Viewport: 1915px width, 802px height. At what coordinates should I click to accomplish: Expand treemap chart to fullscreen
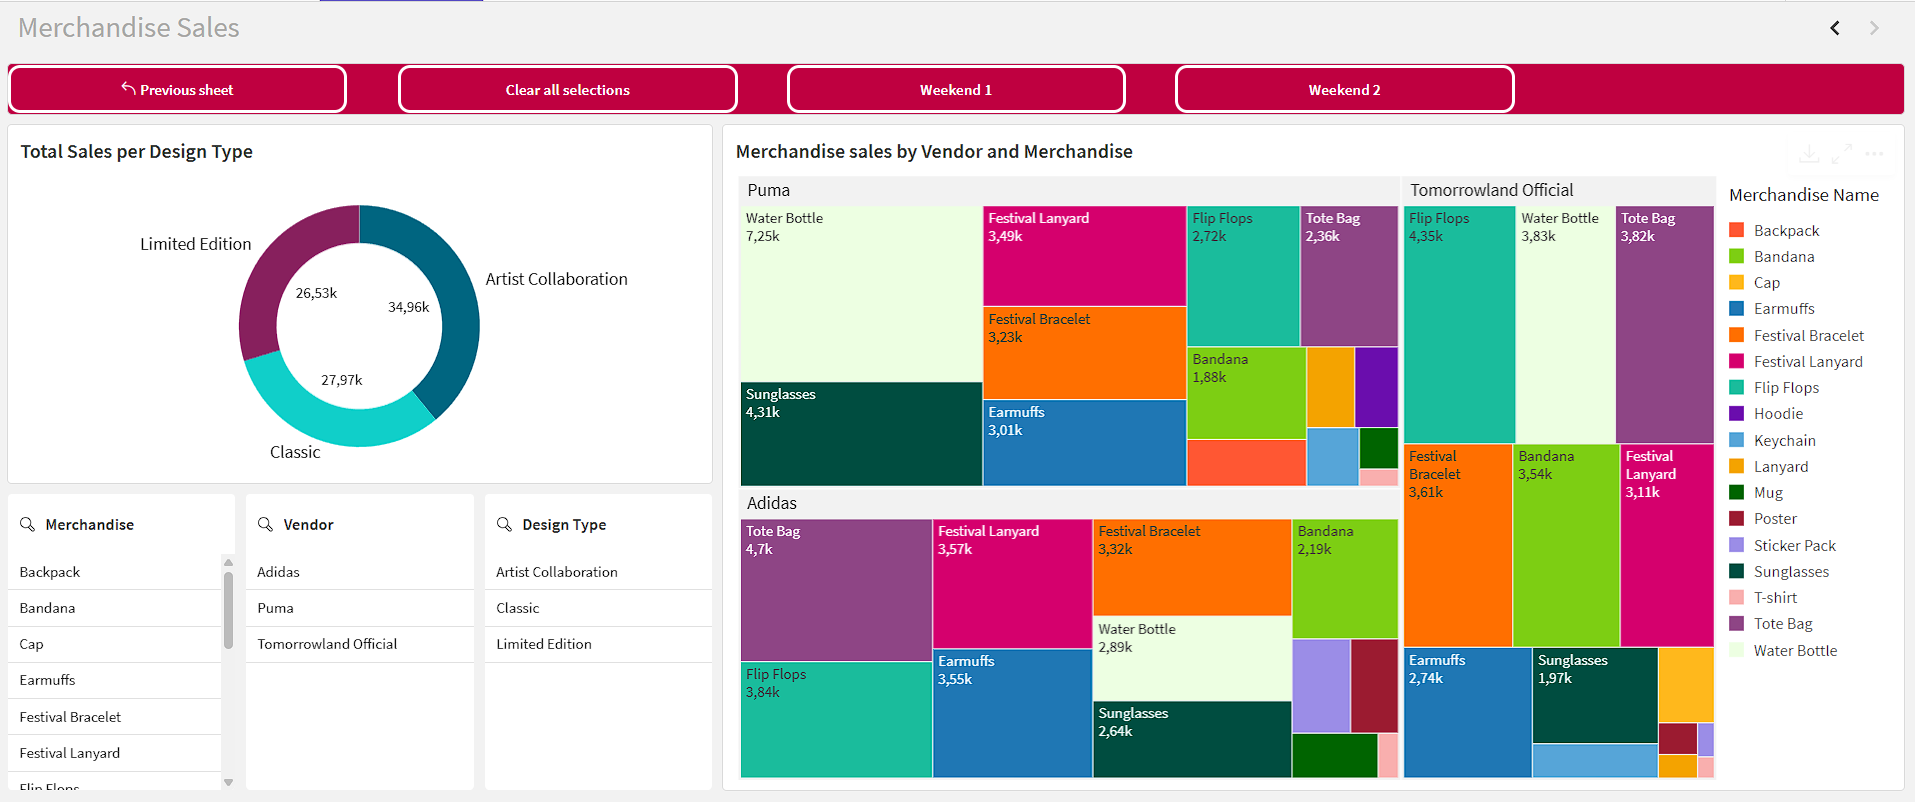pos(1842,154)
